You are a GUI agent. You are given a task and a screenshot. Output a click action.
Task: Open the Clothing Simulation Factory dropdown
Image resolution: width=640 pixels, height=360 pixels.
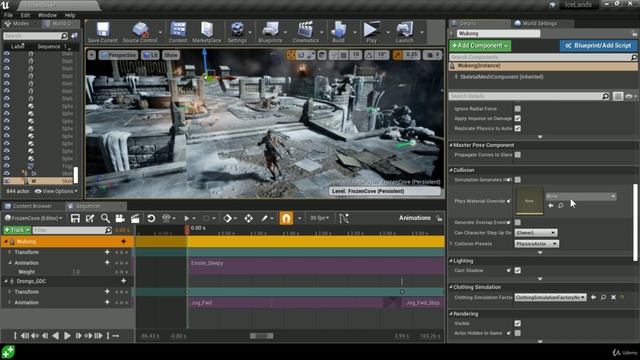pyautogui.click(x=550, y=297)
